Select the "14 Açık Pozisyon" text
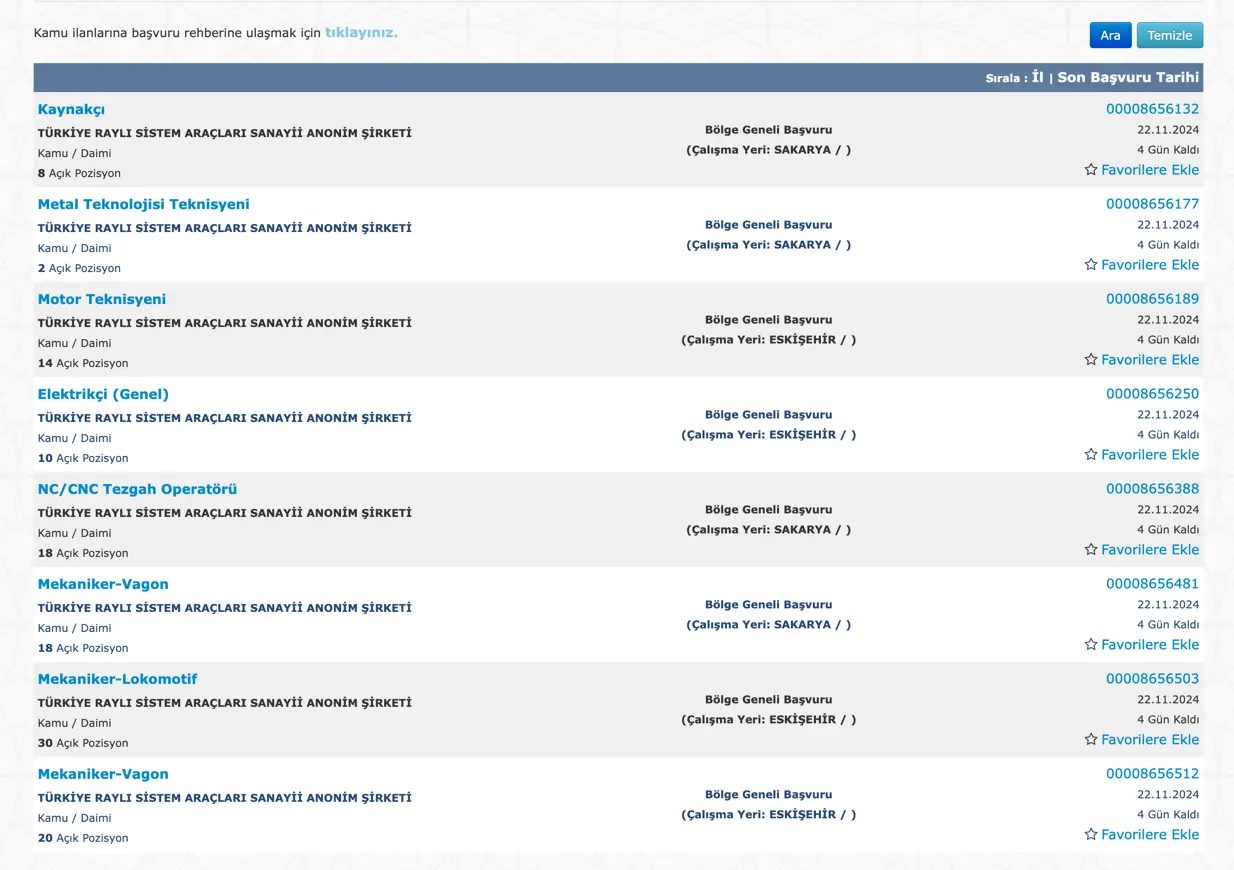This screenshot has height=870, width=1234. (83, 363)
